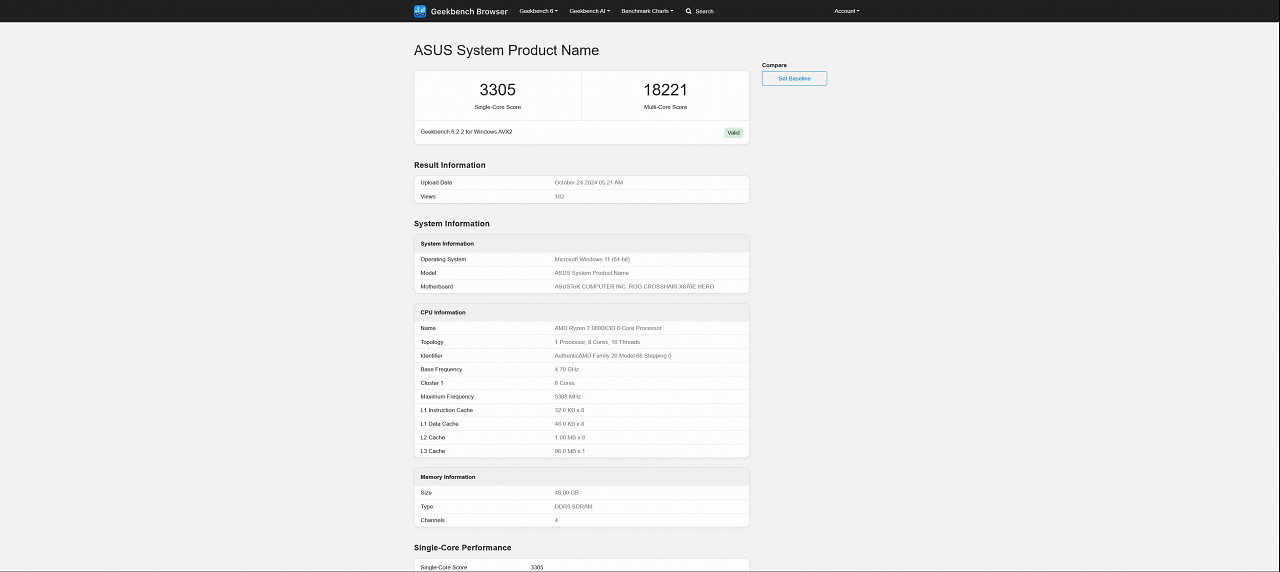Click the maximum frequency 5308 MHz value

click(568, 397)
